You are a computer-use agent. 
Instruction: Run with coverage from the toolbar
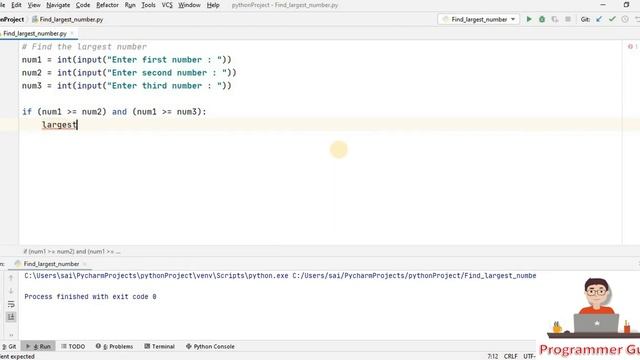555,19
